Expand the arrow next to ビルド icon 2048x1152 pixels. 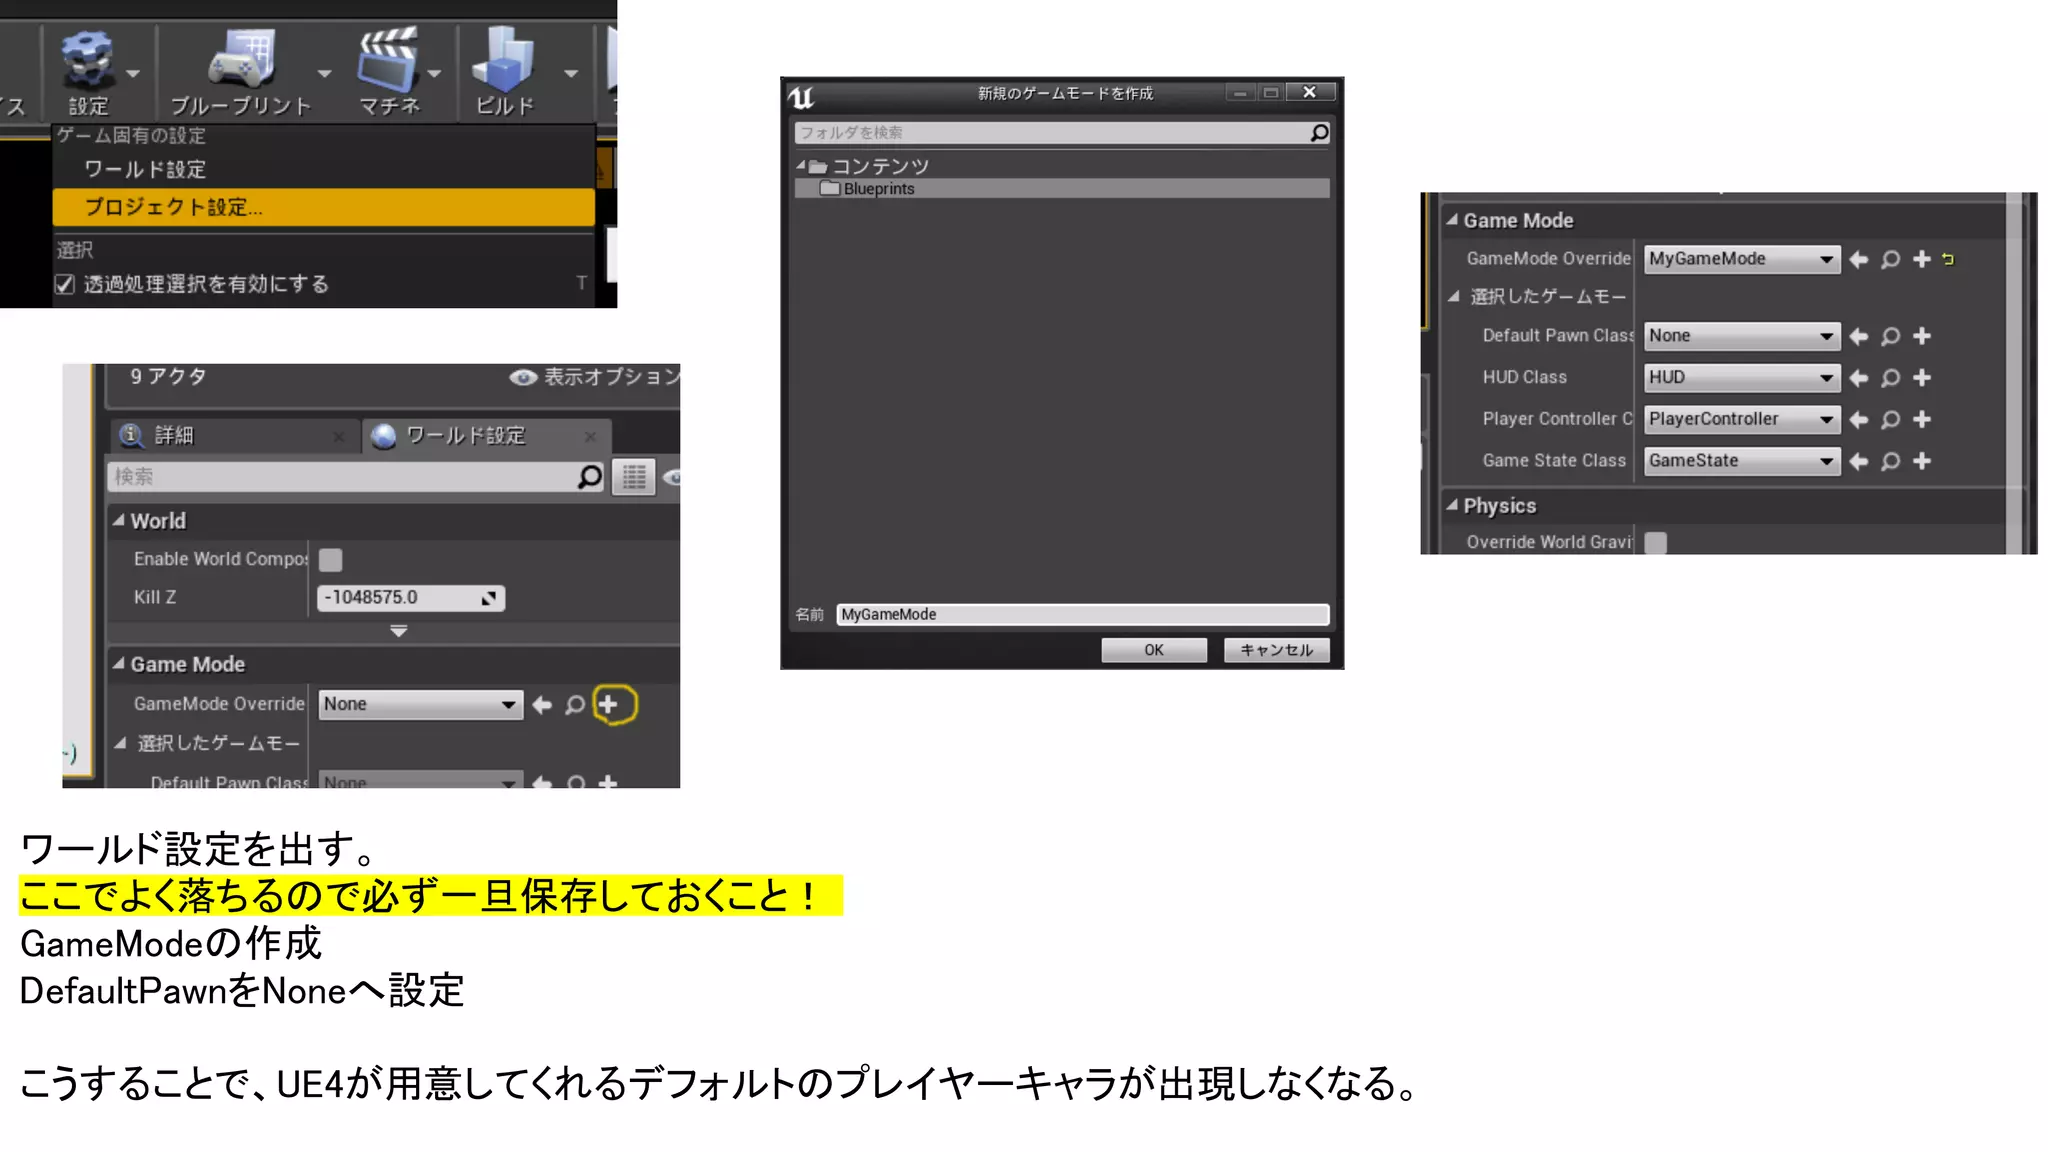[x=571, y=74]
